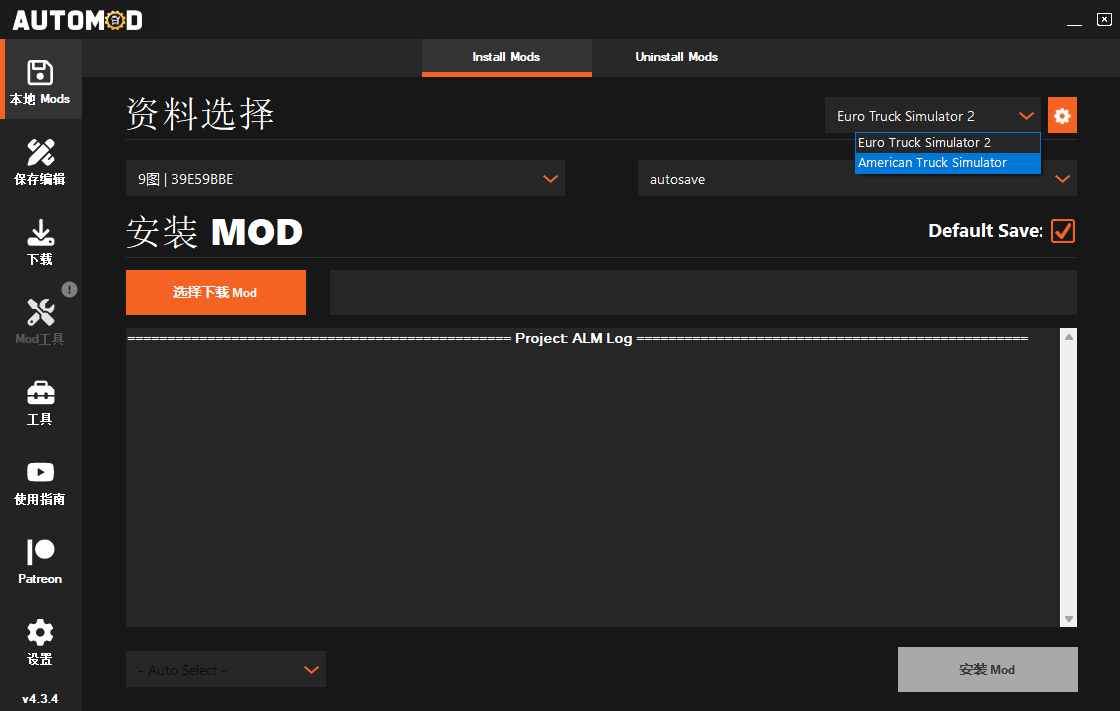Viewport: 1120px width, 711px height.
Task: Click the mod path input field
Action: (703, 292)
